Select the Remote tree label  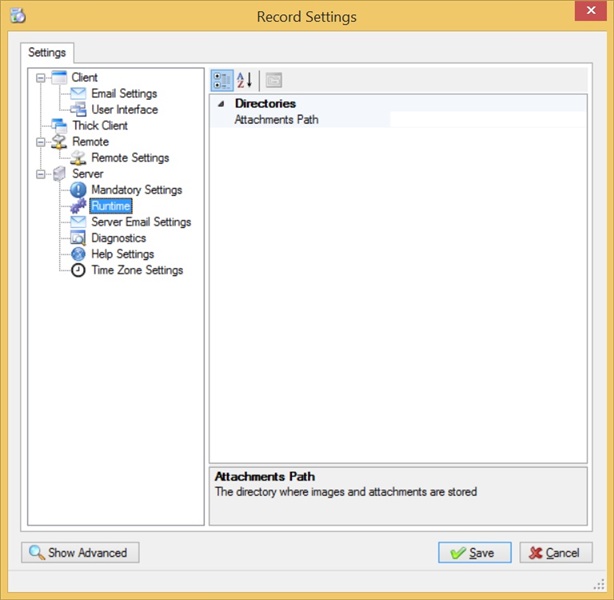[x=90, y=141]
